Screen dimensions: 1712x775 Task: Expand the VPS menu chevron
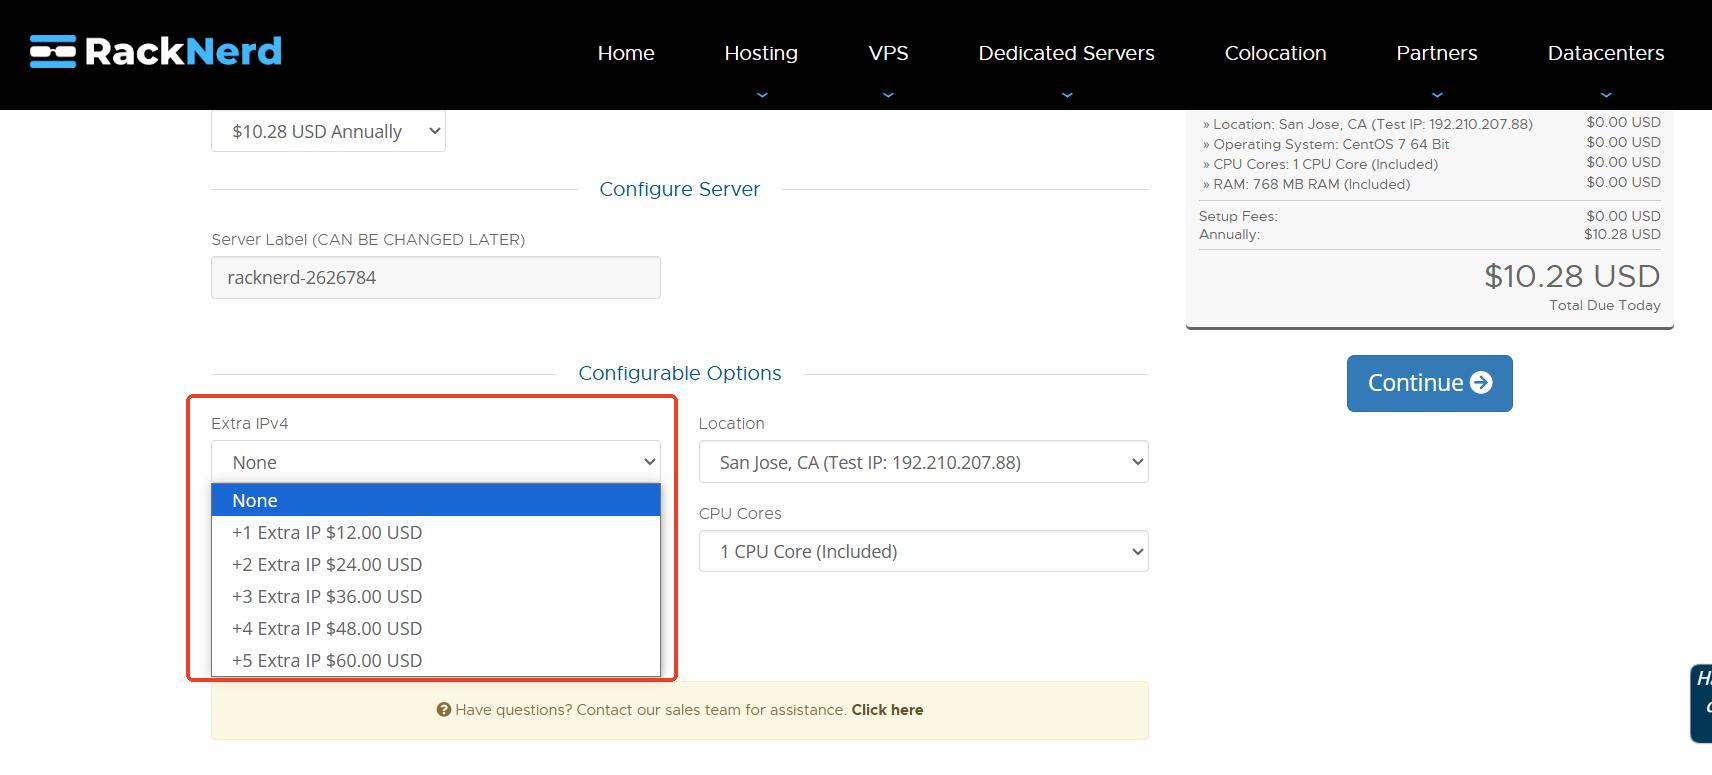[x=888, y=95]
